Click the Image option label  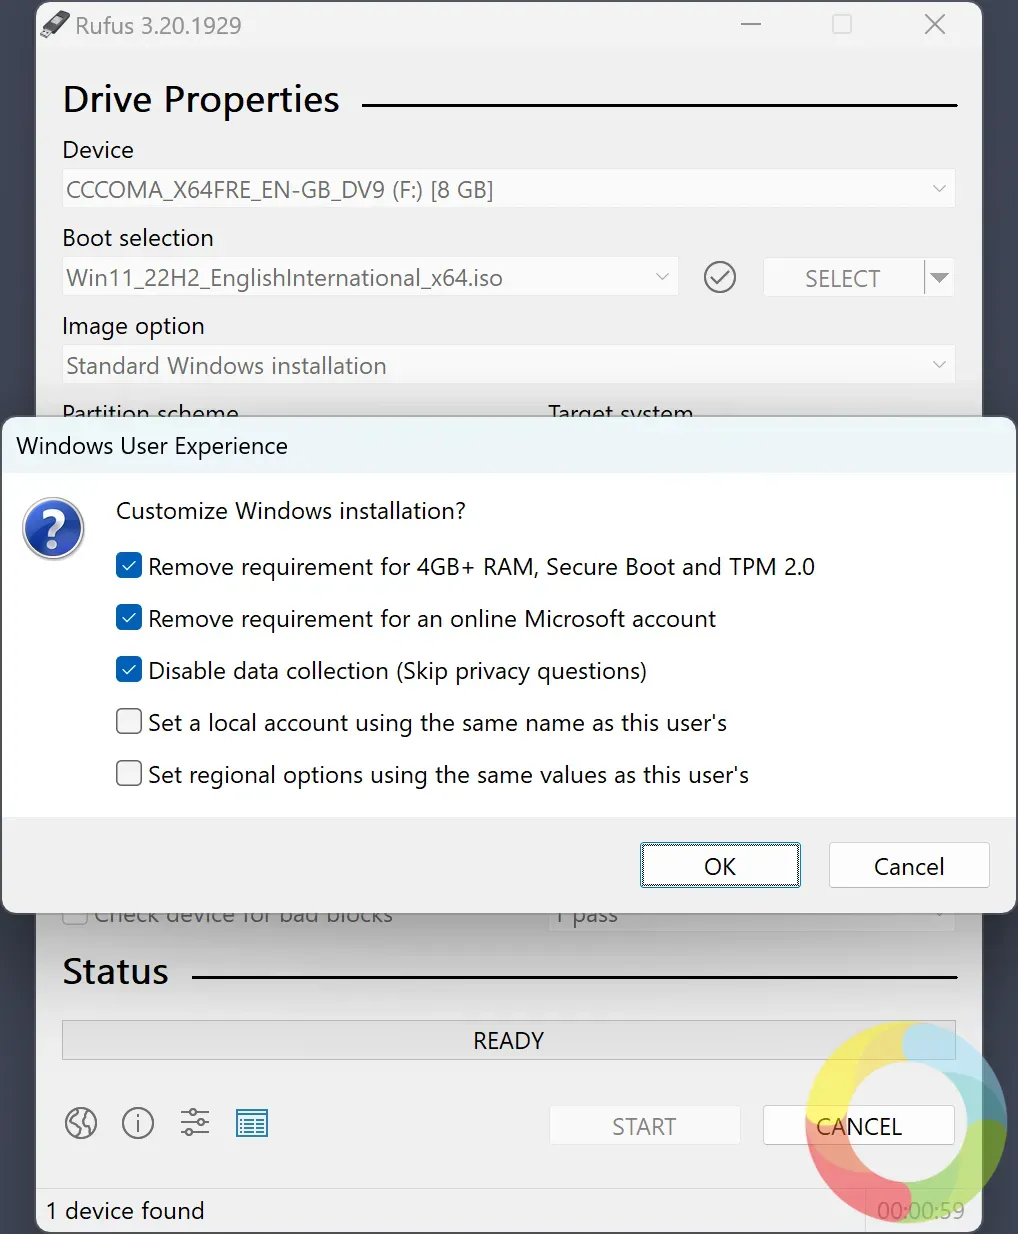[133, 326]
